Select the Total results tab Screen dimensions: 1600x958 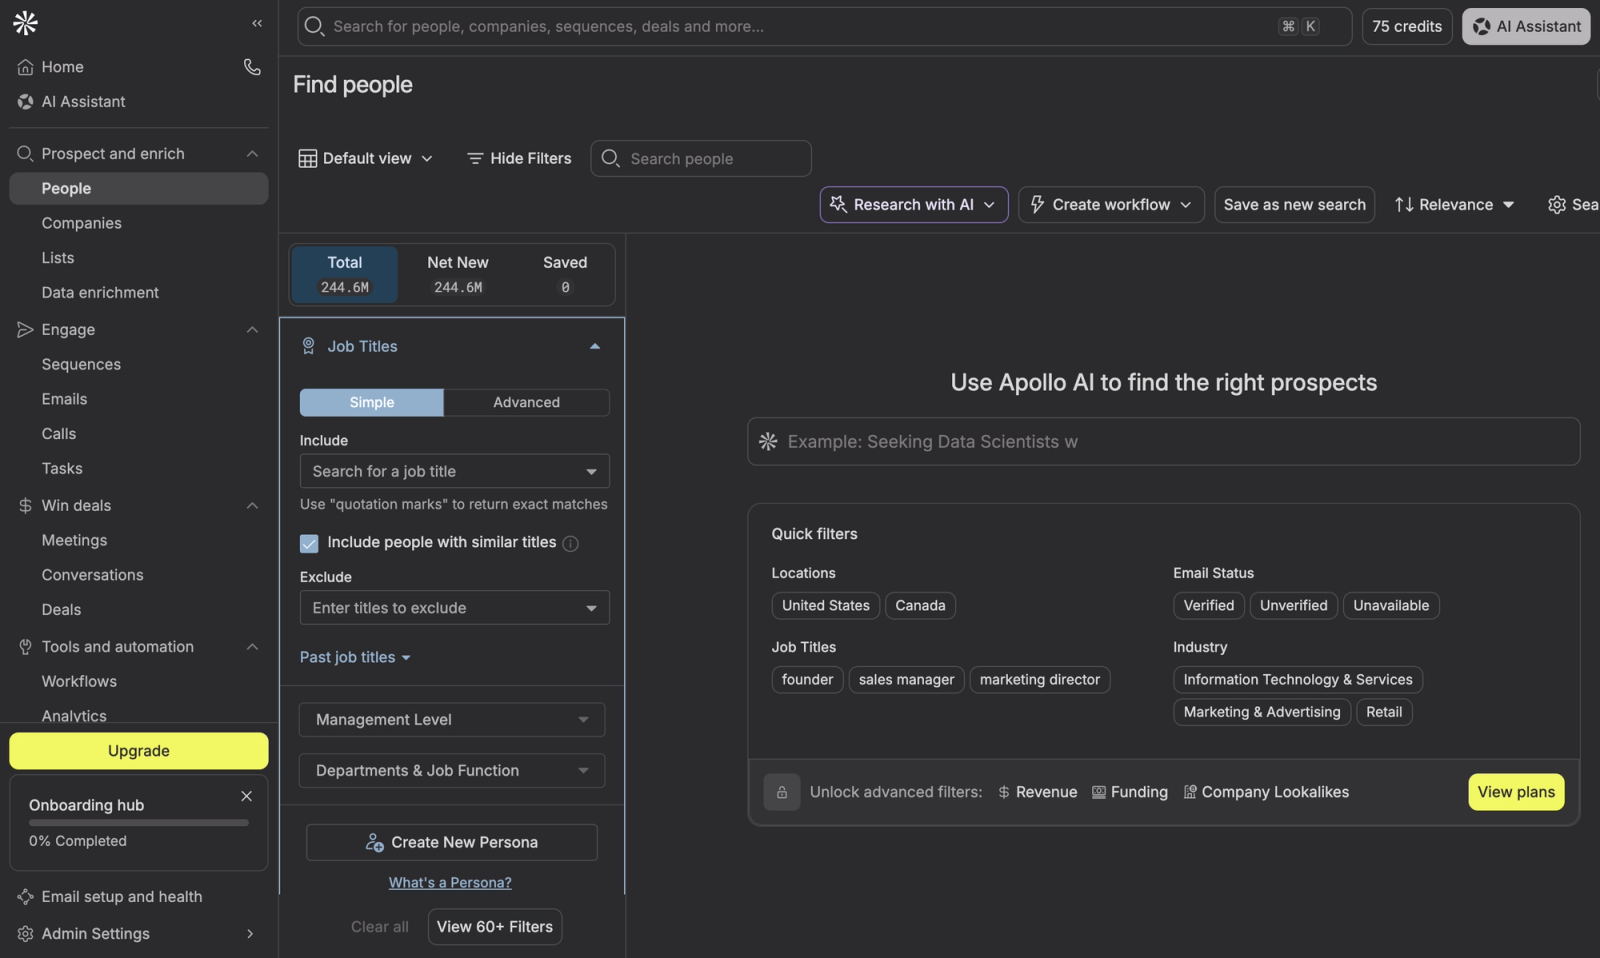click(x=345, y=275)
